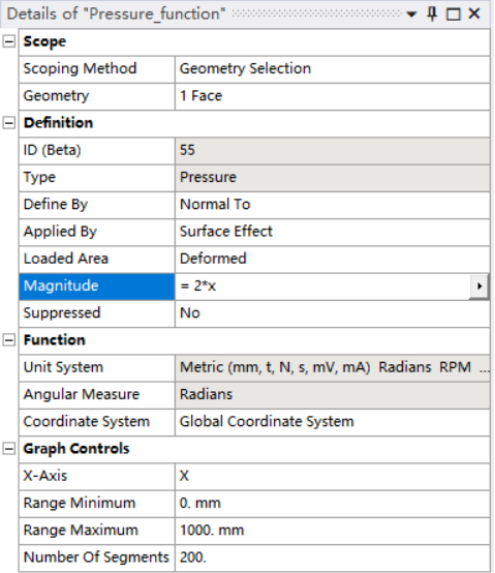Collapse the Definition section
Viewport: 495px width, 573px height.
[9, 123]
